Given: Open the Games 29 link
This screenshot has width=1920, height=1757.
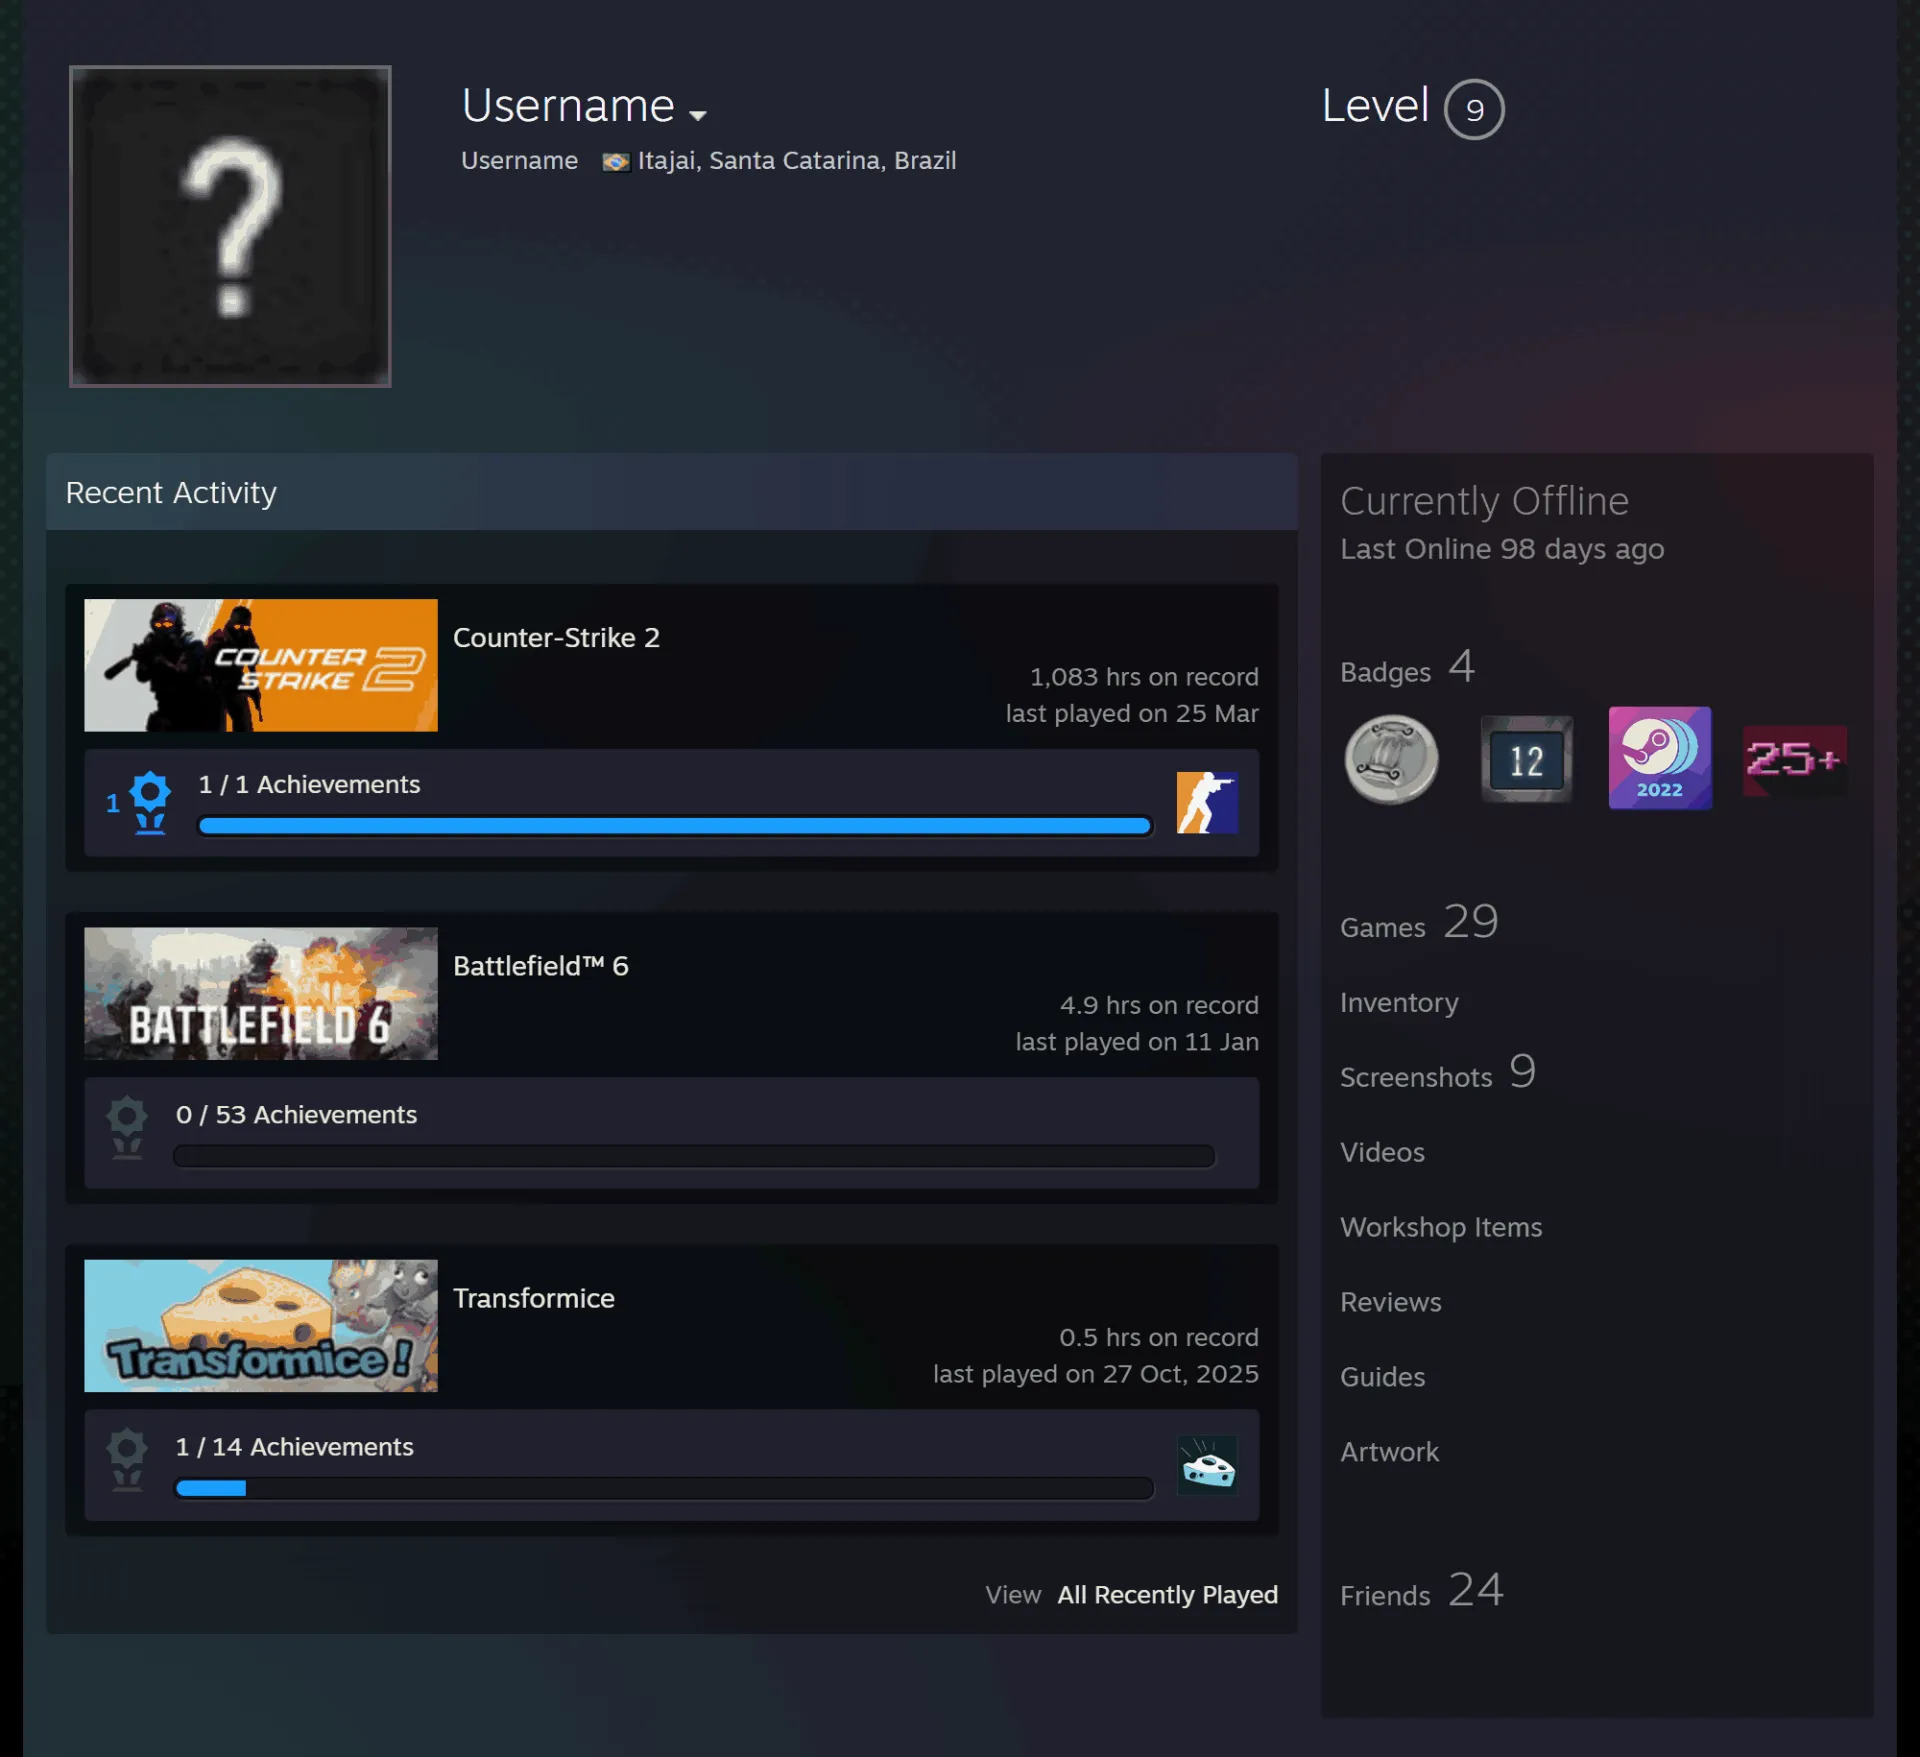Looking at the screenshot, I should [x=1419, y=922].
